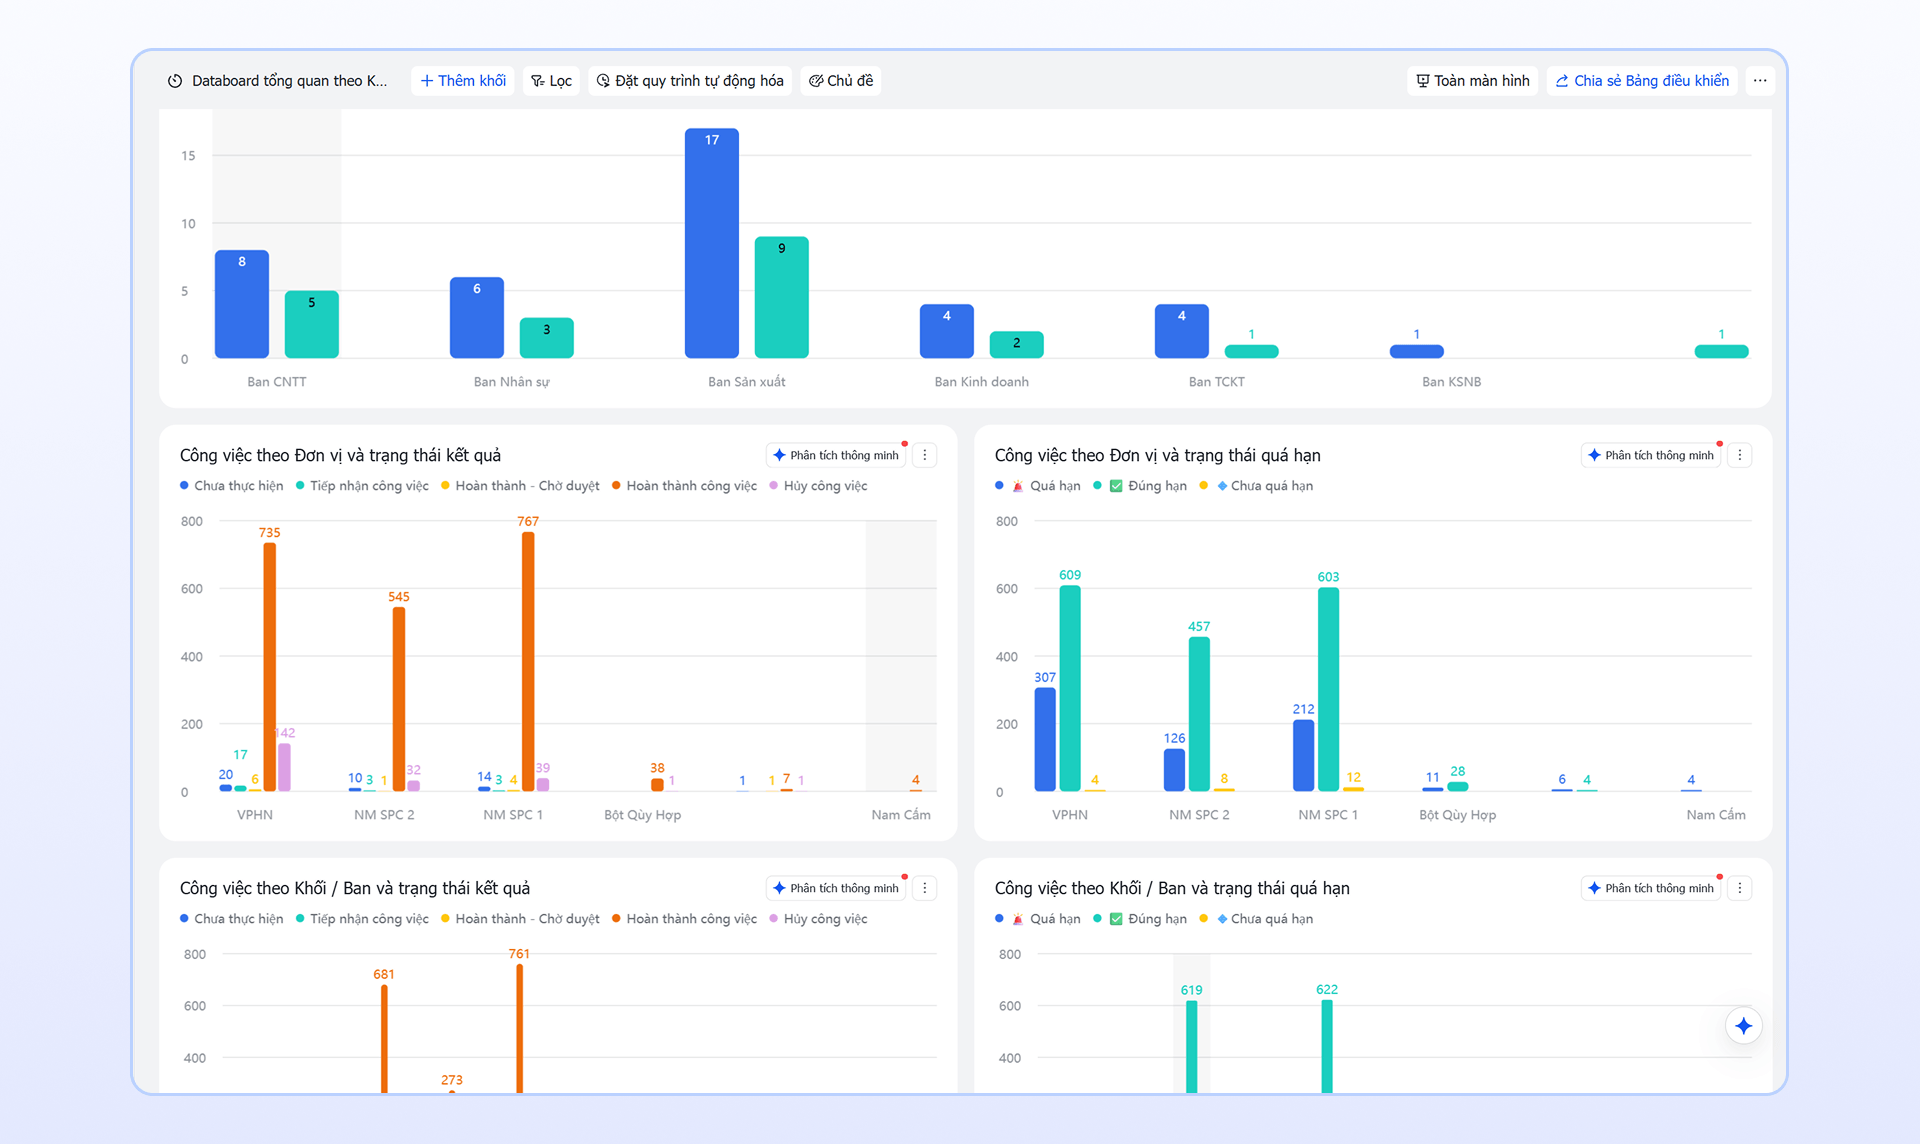Click the Bột Quỳ Hợp label in kết quả chart
1920x1144 pixels.
coord(643,815)
